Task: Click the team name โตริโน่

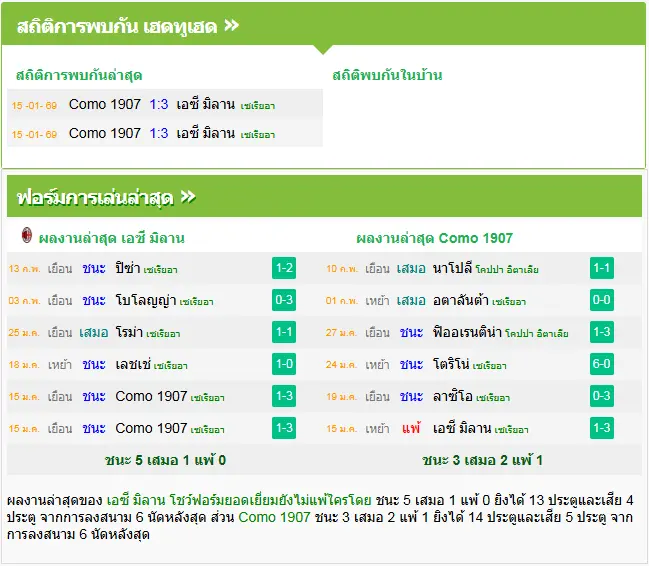Action: click(x=451, y=364)
